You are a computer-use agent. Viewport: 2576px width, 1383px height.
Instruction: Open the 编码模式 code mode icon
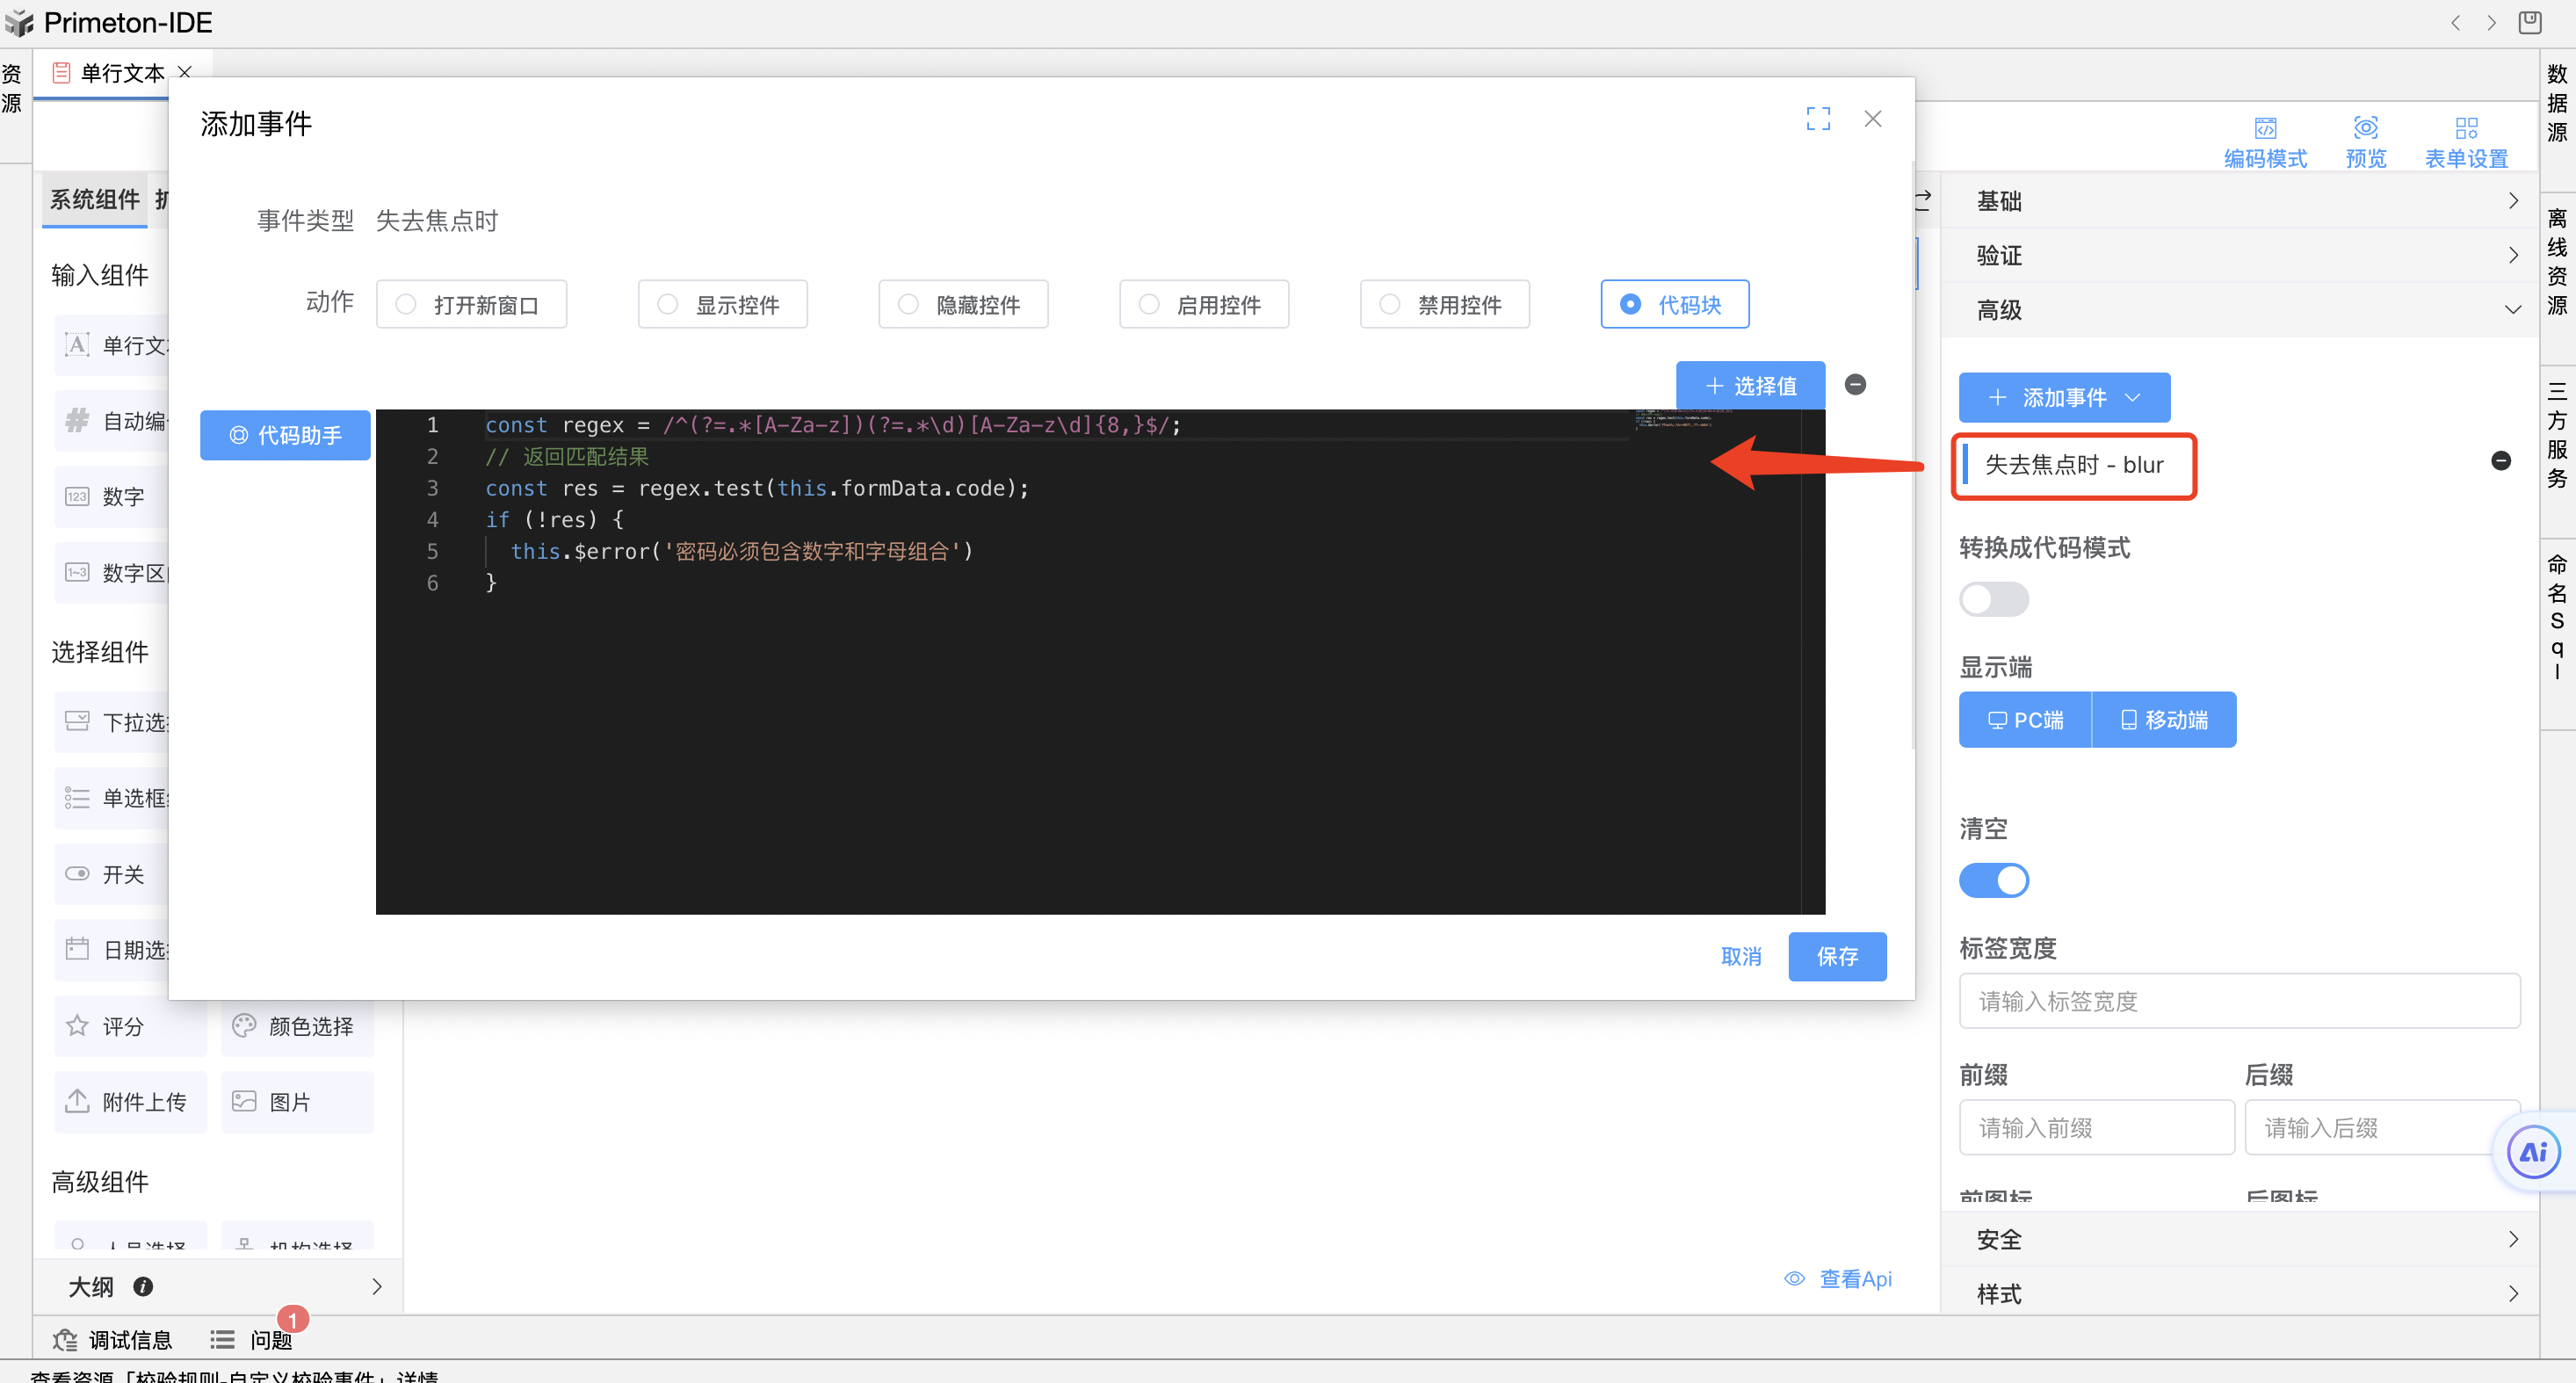(2265, 129)
